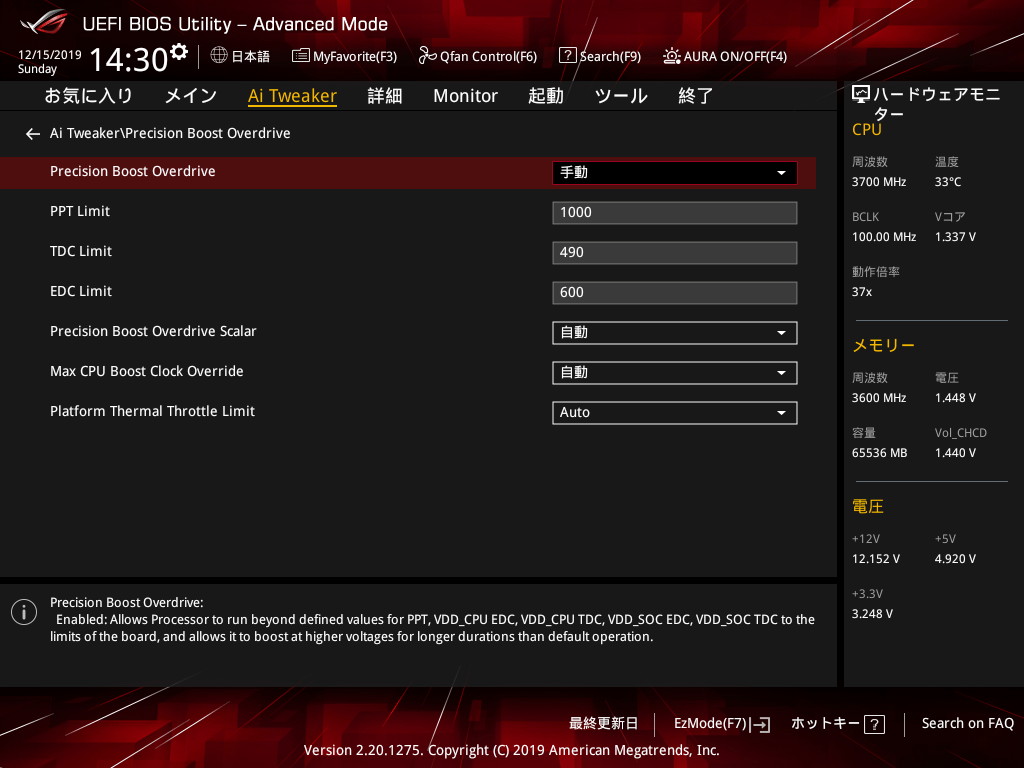Expand Precision Boost Overdrive Scalar dropdown

click(x=674, y=333)
